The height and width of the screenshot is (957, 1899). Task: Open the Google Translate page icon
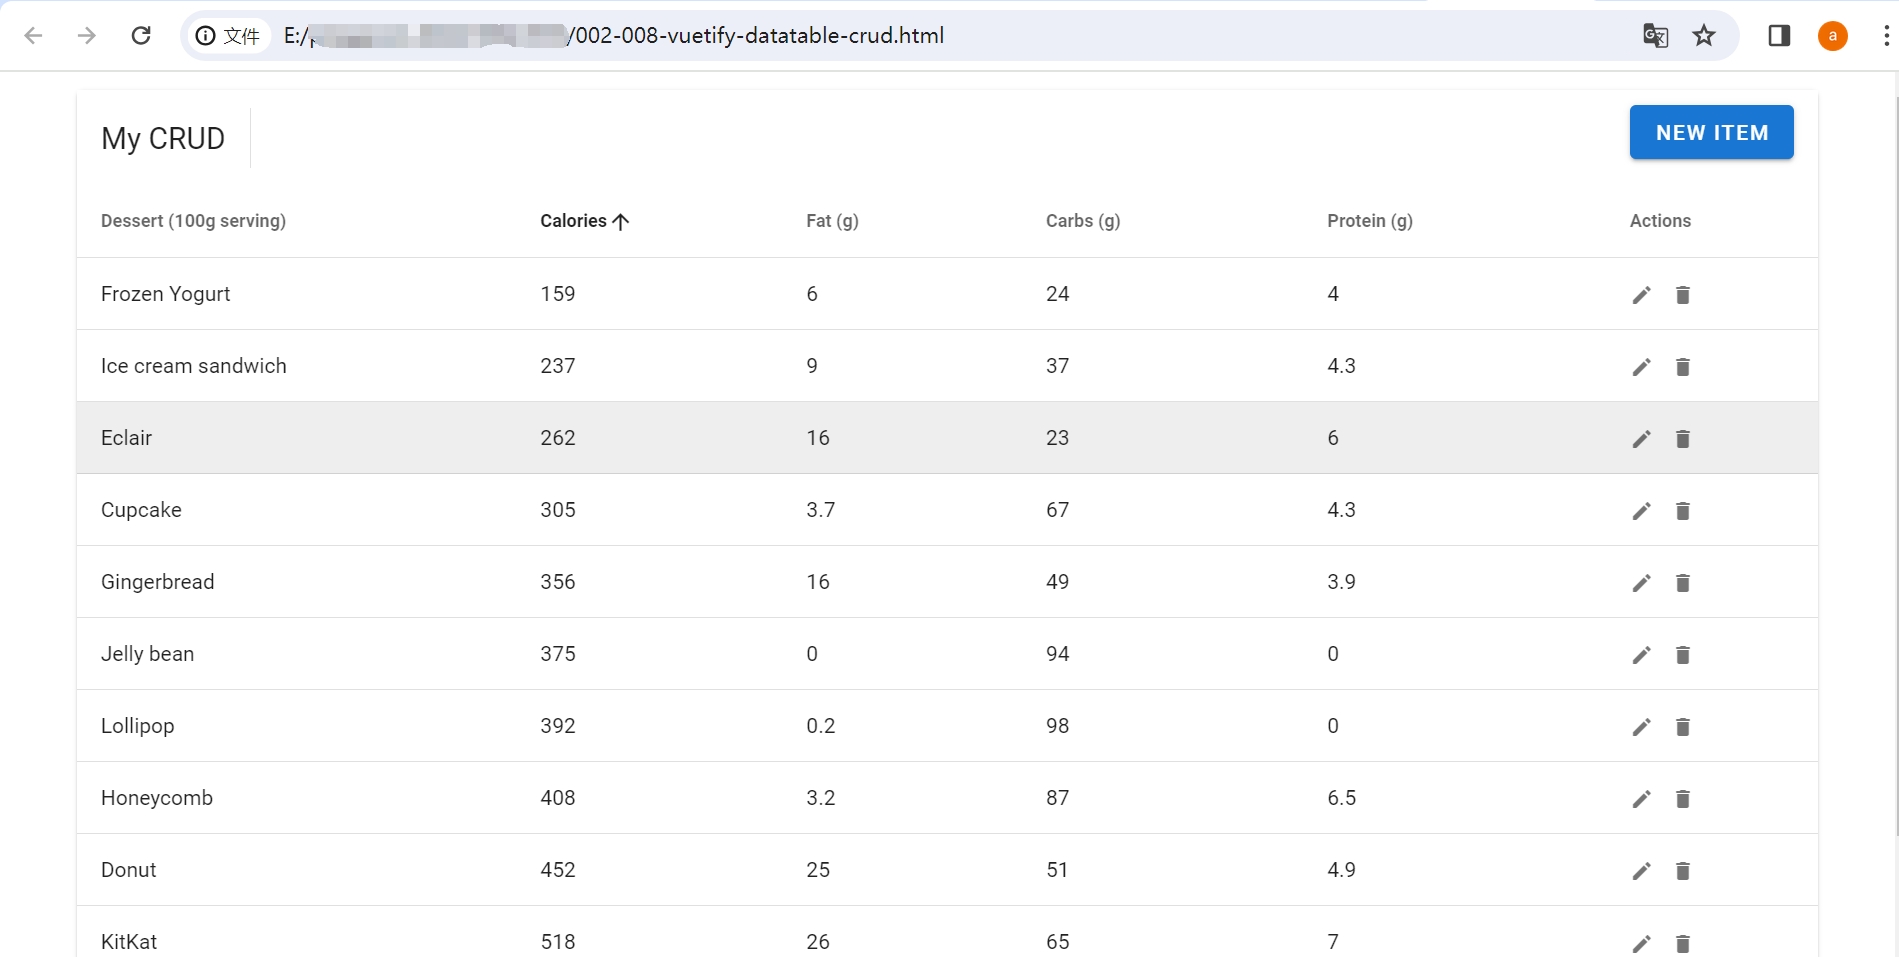pos(1656,35)
